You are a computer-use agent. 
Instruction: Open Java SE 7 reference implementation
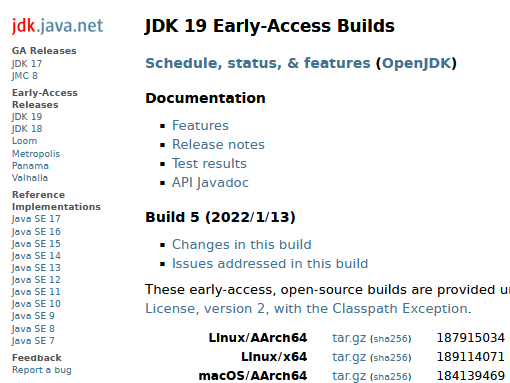[x=33, y=341]
